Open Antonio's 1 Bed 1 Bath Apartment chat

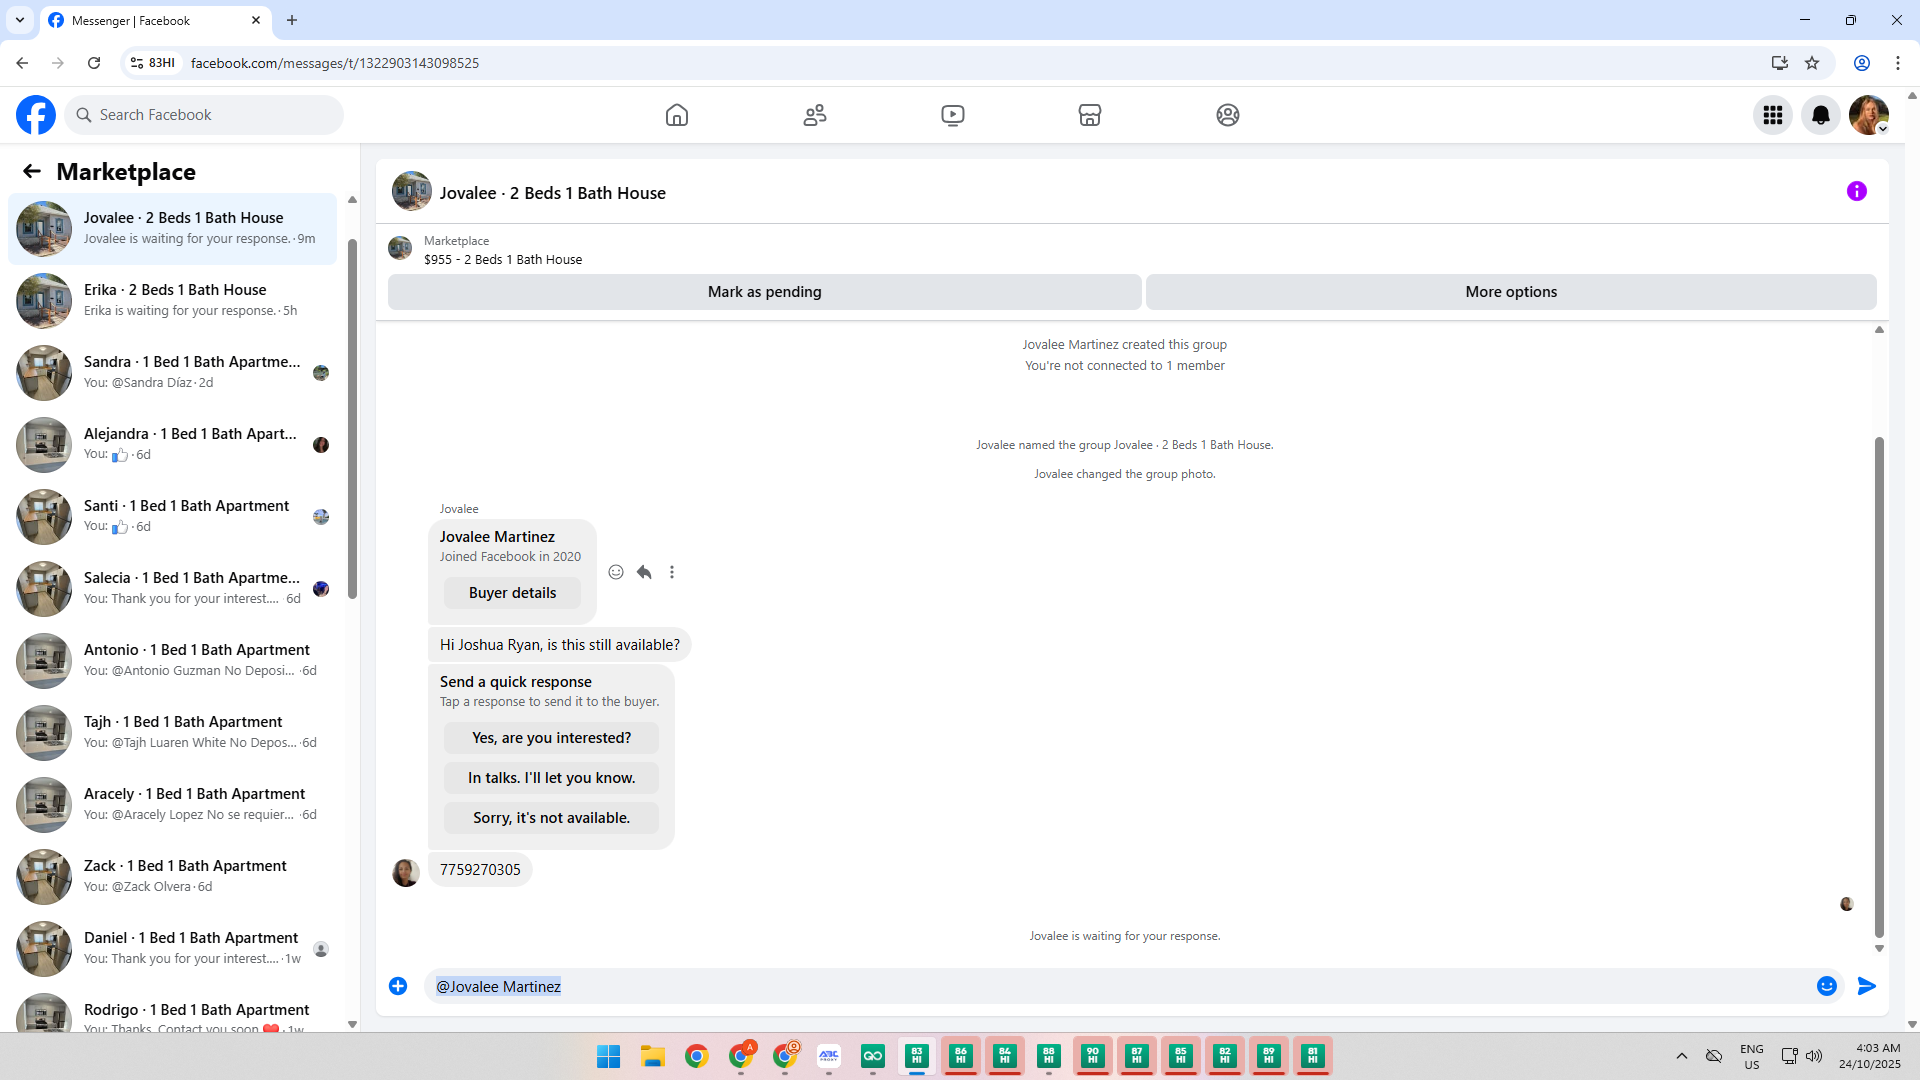[x=172, y=660]
